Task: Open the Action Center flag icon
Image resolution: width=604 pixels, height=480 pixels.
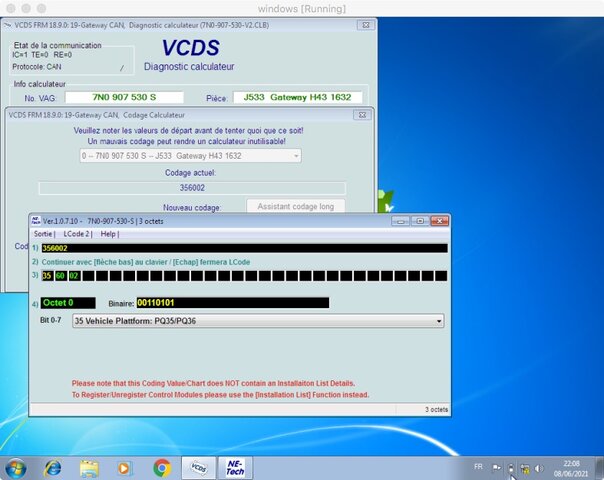Action: point(497,468)
